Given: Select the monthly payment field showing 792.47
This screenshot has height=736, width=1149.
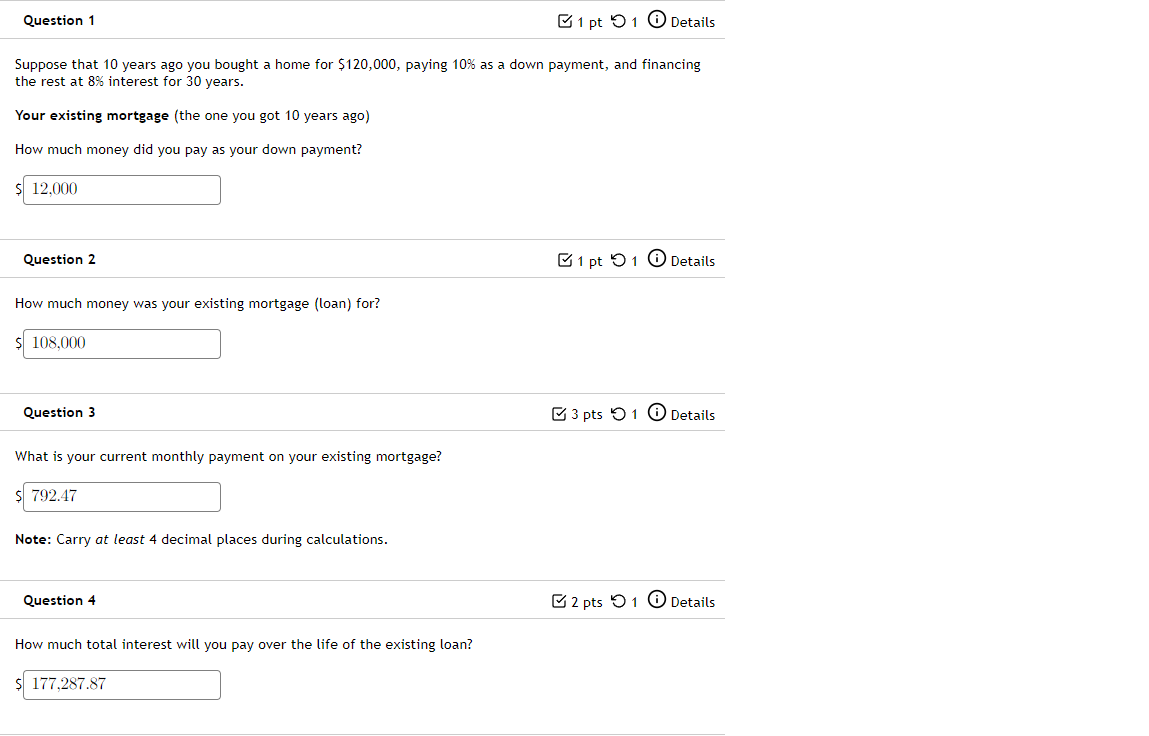Looking at the screenshot, I should point(121,496).
